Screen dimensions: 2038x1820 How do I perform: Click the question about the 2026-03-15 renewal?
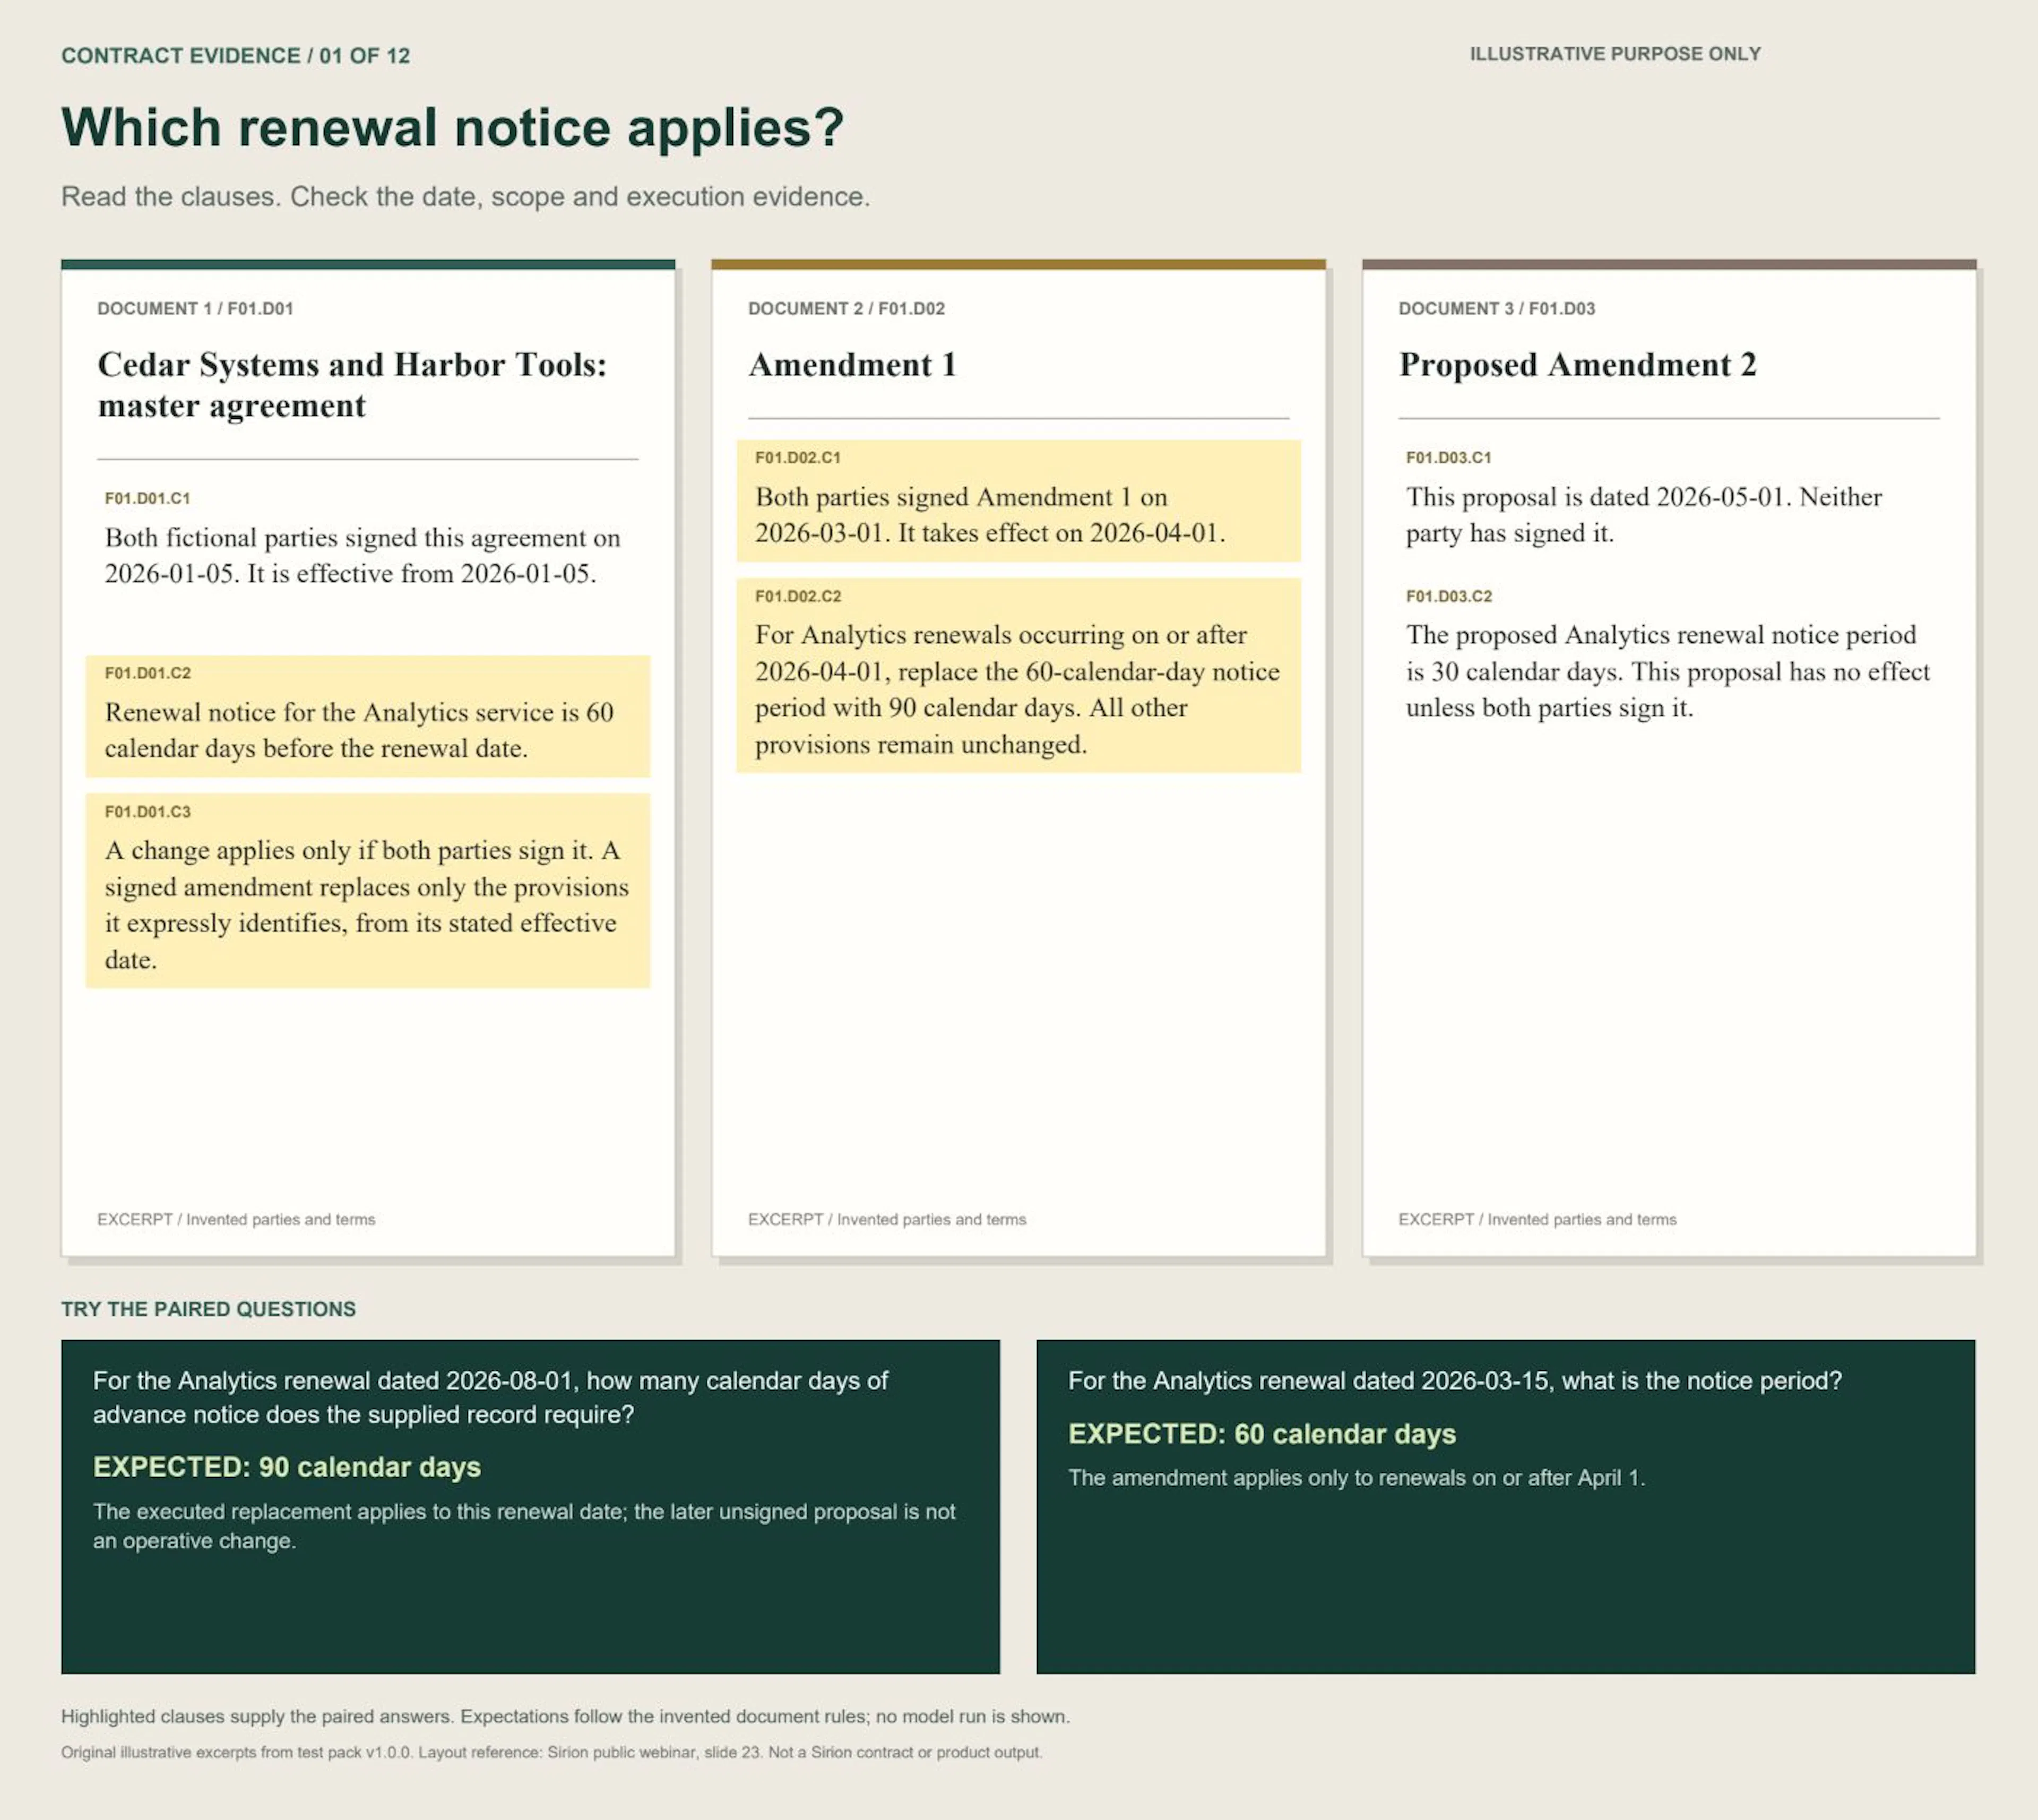pos(1455,1381)
